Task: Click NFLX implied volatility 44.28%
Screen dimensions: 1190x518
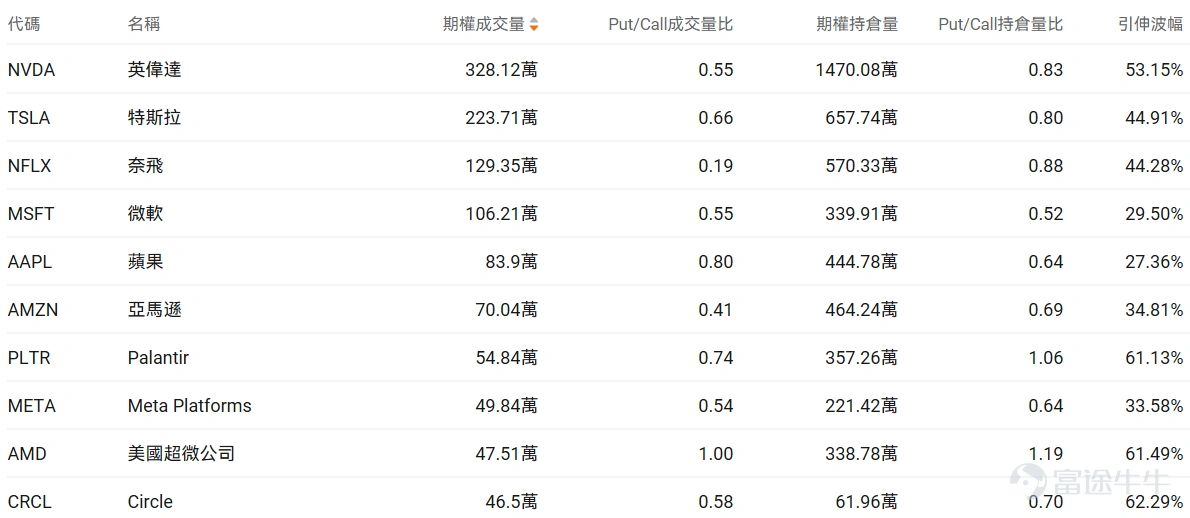Action: pos(1154,165)
